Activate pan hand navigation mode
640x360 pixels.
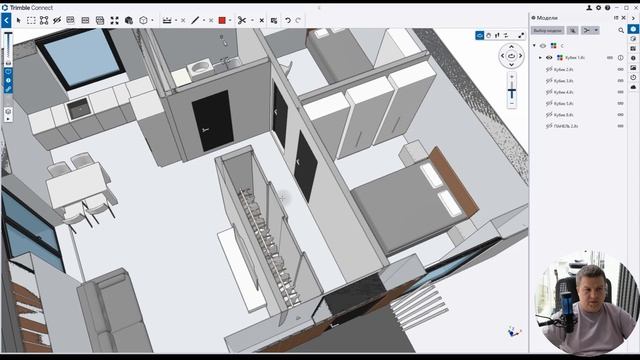[488, 36]
